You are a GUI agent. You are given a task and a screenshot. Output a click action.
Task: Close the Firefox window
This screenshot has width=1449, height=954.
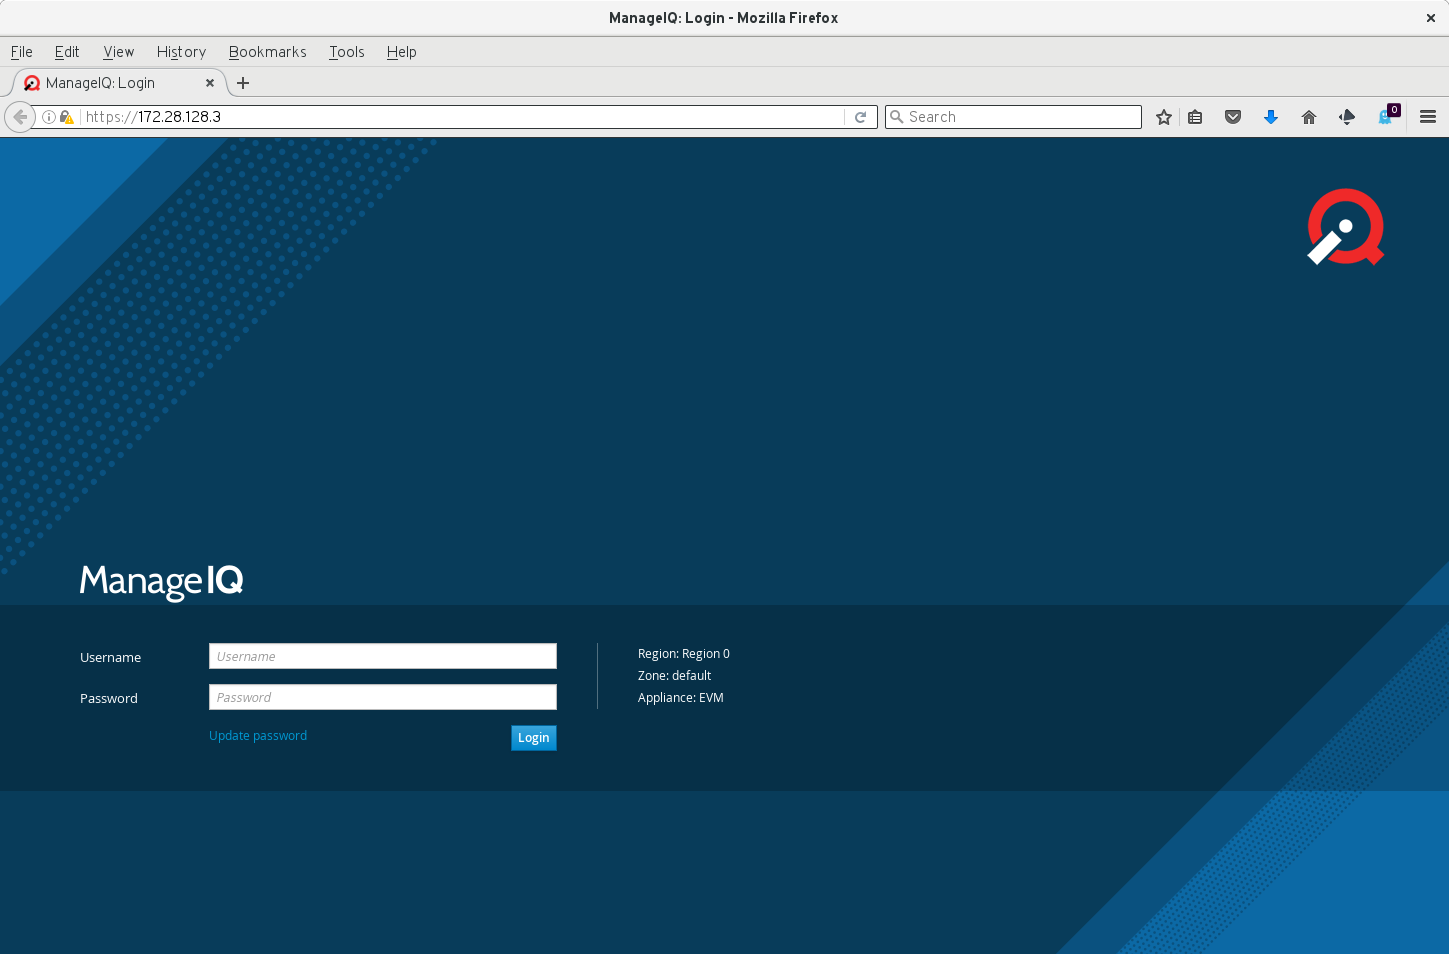coord(1431,18)
